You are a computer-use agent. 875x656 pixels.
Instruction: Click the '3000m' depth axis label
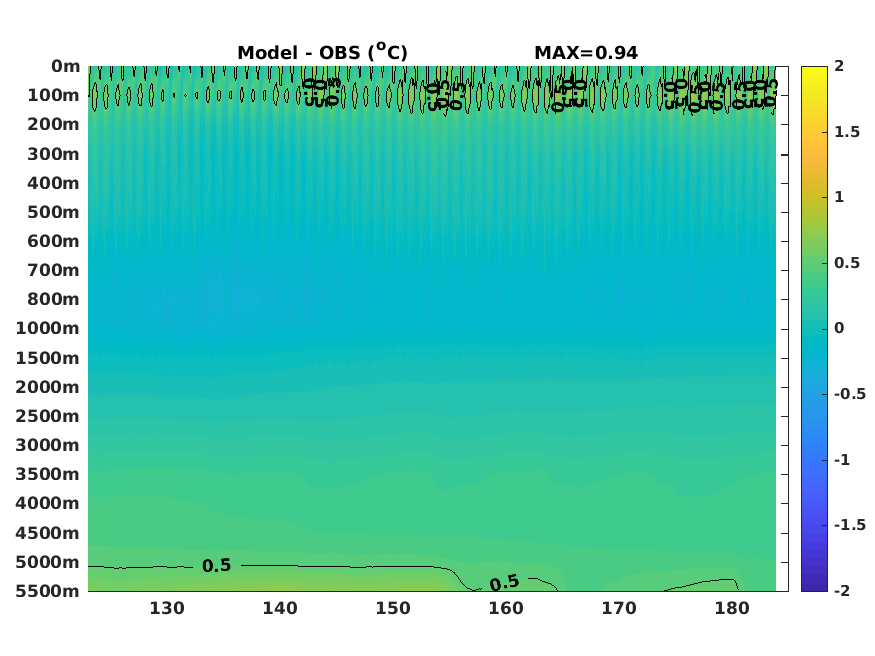point(48,445)
